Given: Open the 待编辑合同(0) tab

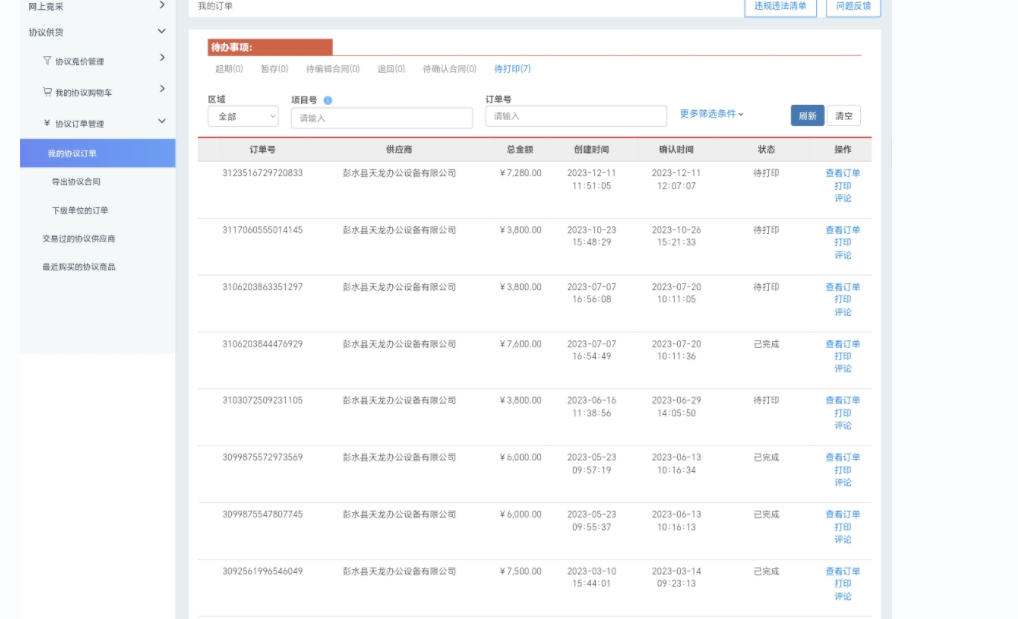Looking at the screenshot, I should [333, 69].
